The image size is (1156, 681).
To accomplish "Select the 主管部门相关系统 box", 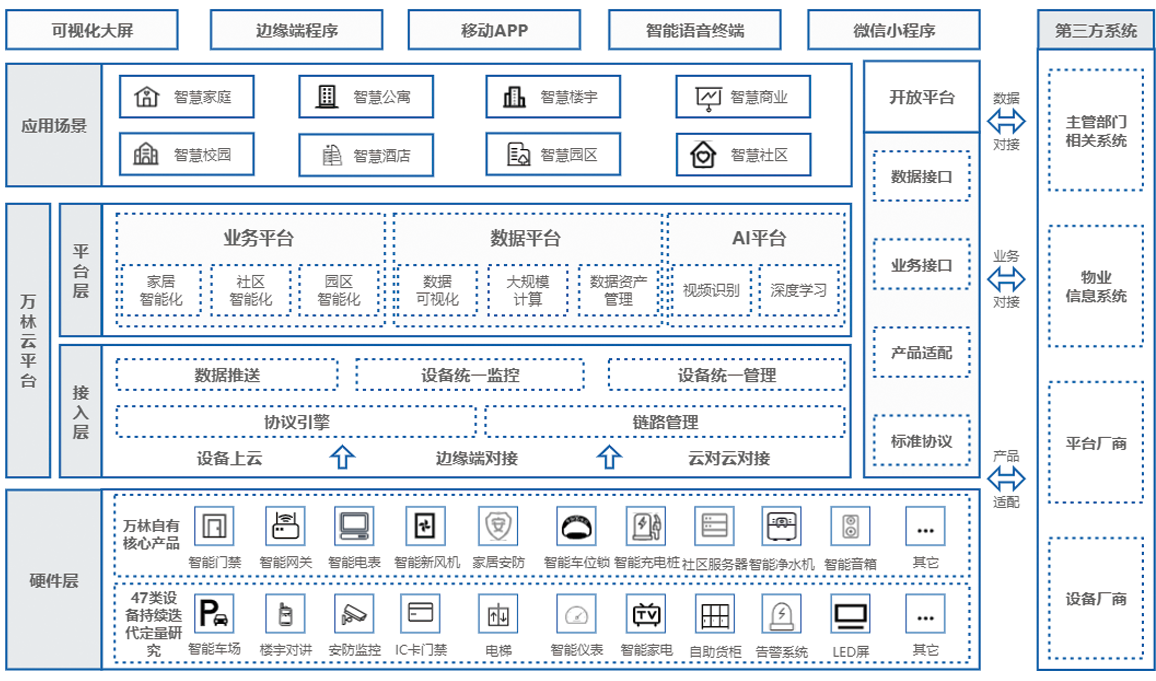I will point(1096,130).
